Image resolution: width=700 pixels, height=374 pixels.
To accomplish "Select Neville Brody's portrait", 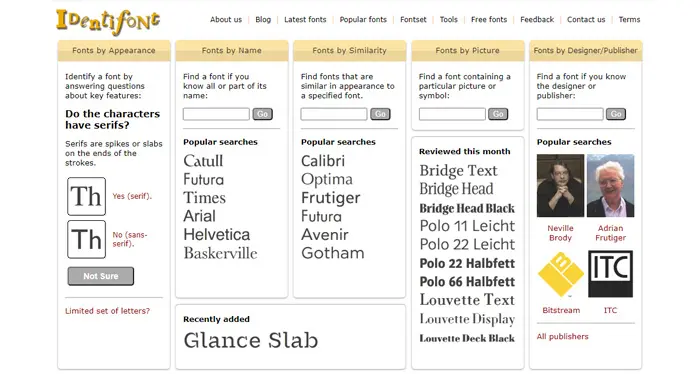I will coord(560,186).
